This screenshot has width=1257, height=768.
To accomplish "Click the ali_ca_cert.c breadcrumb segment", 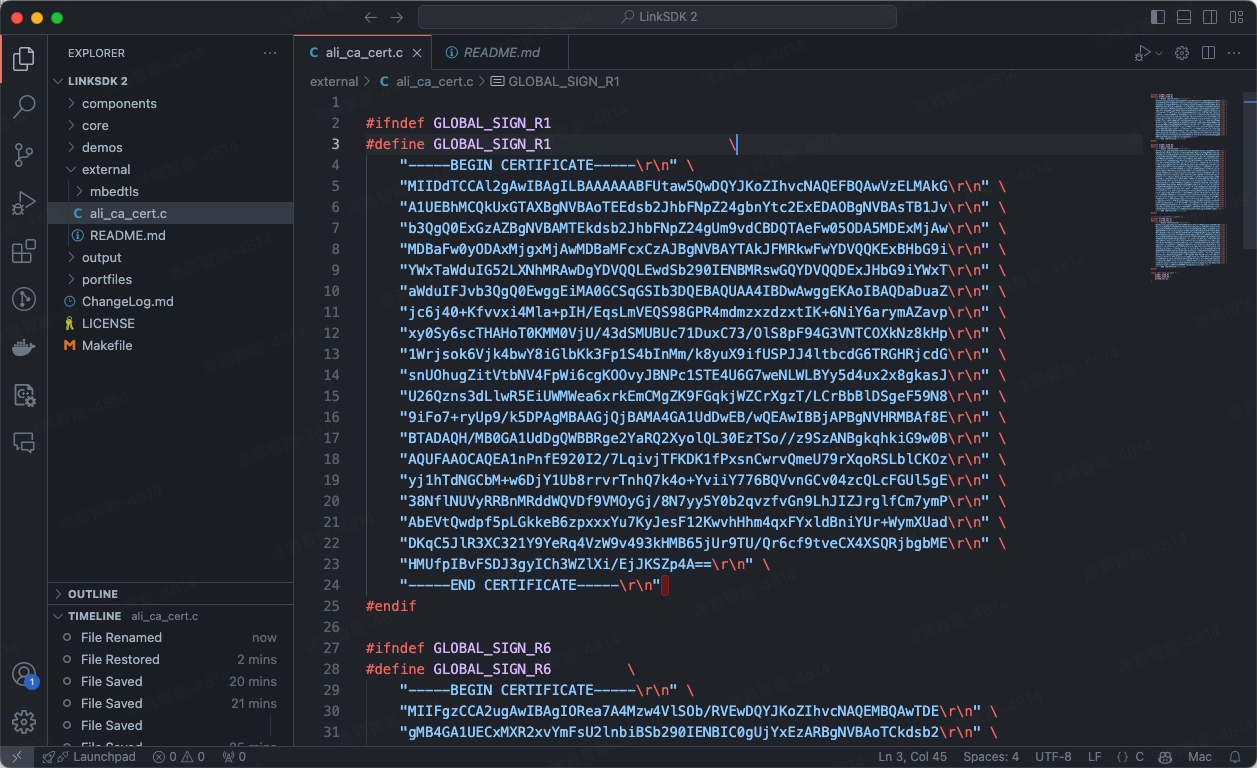I will (426, 82).
